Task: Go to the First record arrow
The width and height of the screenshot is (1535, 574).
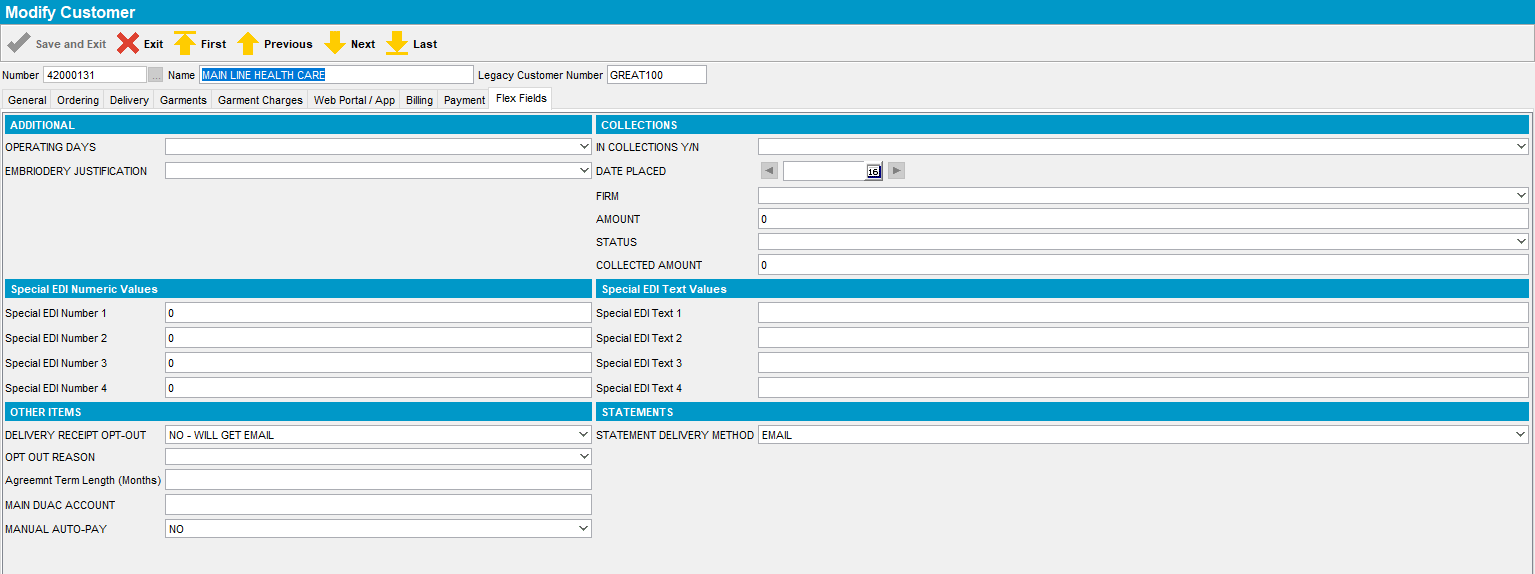Action: 185,44
